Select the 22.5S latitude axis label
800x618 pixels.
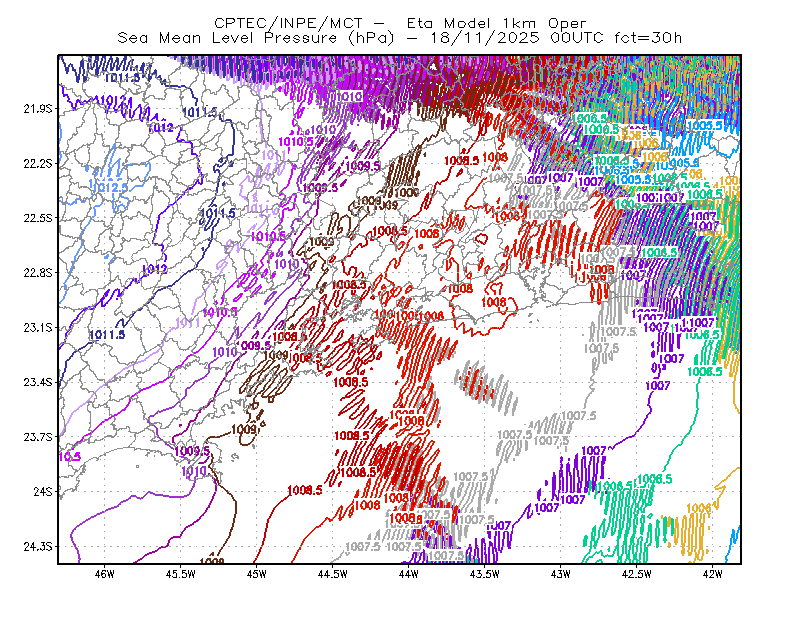coord(38,218)
